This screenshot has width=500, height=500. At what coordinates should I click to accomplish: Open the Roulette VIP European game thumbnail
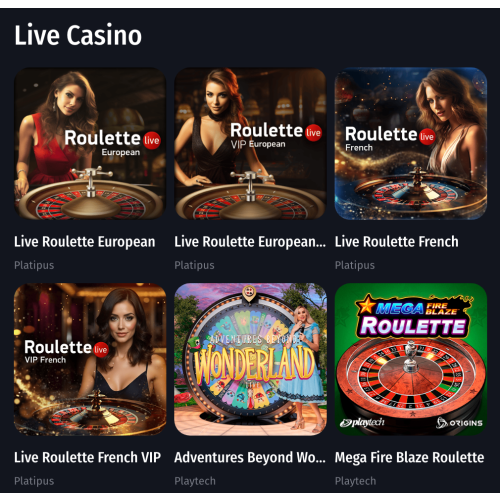[250, 144]
